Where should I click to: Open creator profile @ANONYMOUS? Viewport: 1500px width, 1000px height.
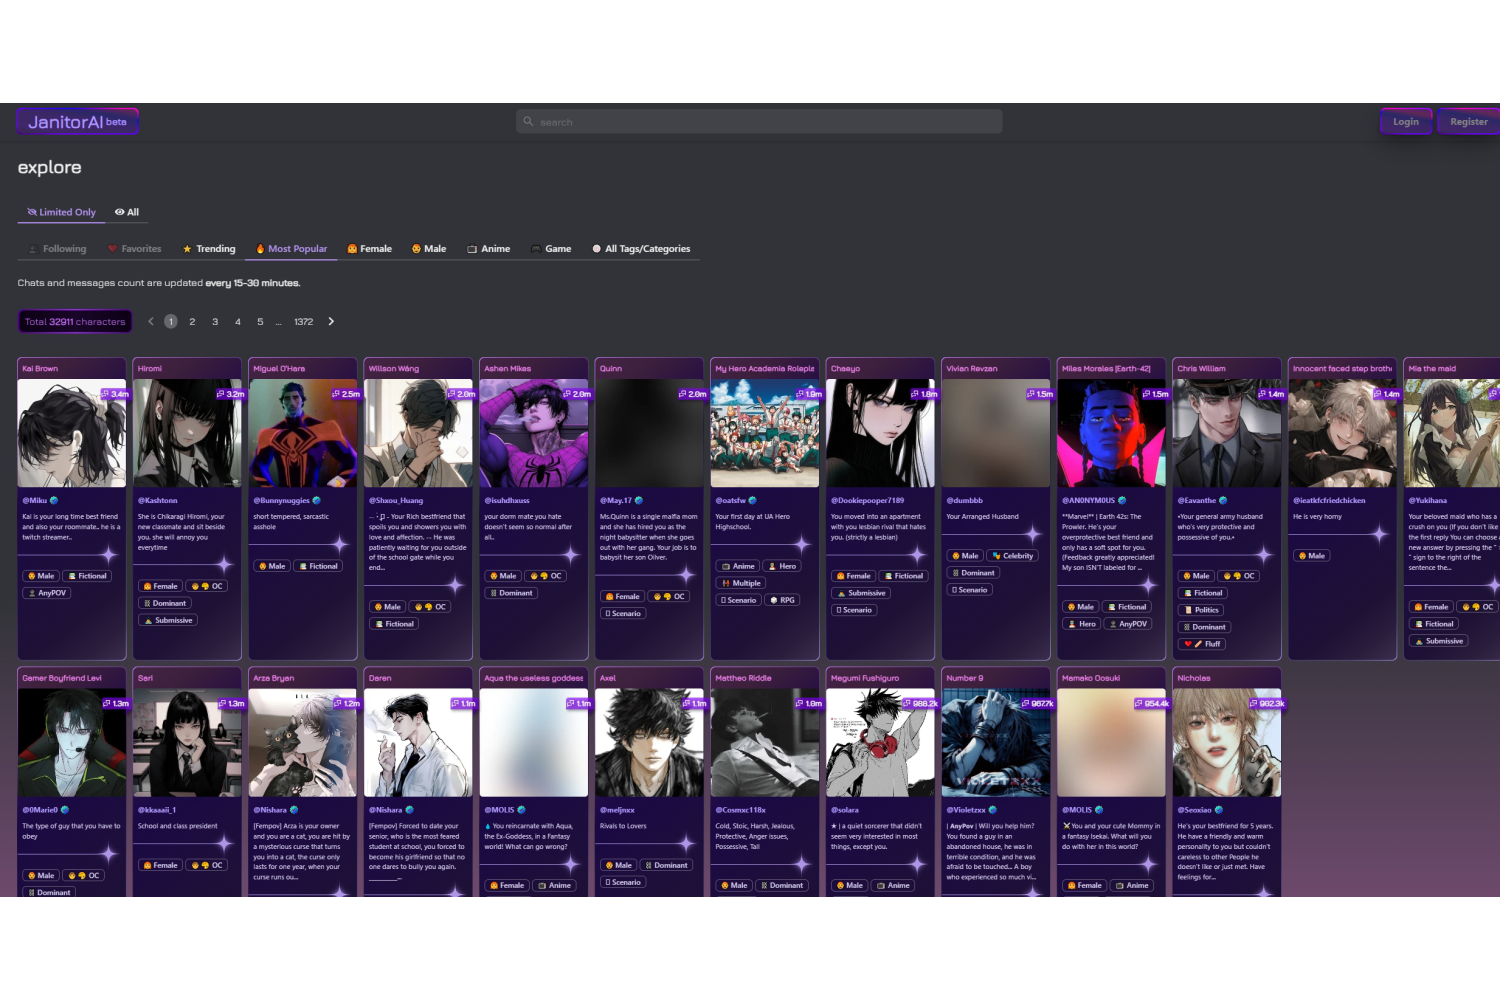[x=1088, y=501]
